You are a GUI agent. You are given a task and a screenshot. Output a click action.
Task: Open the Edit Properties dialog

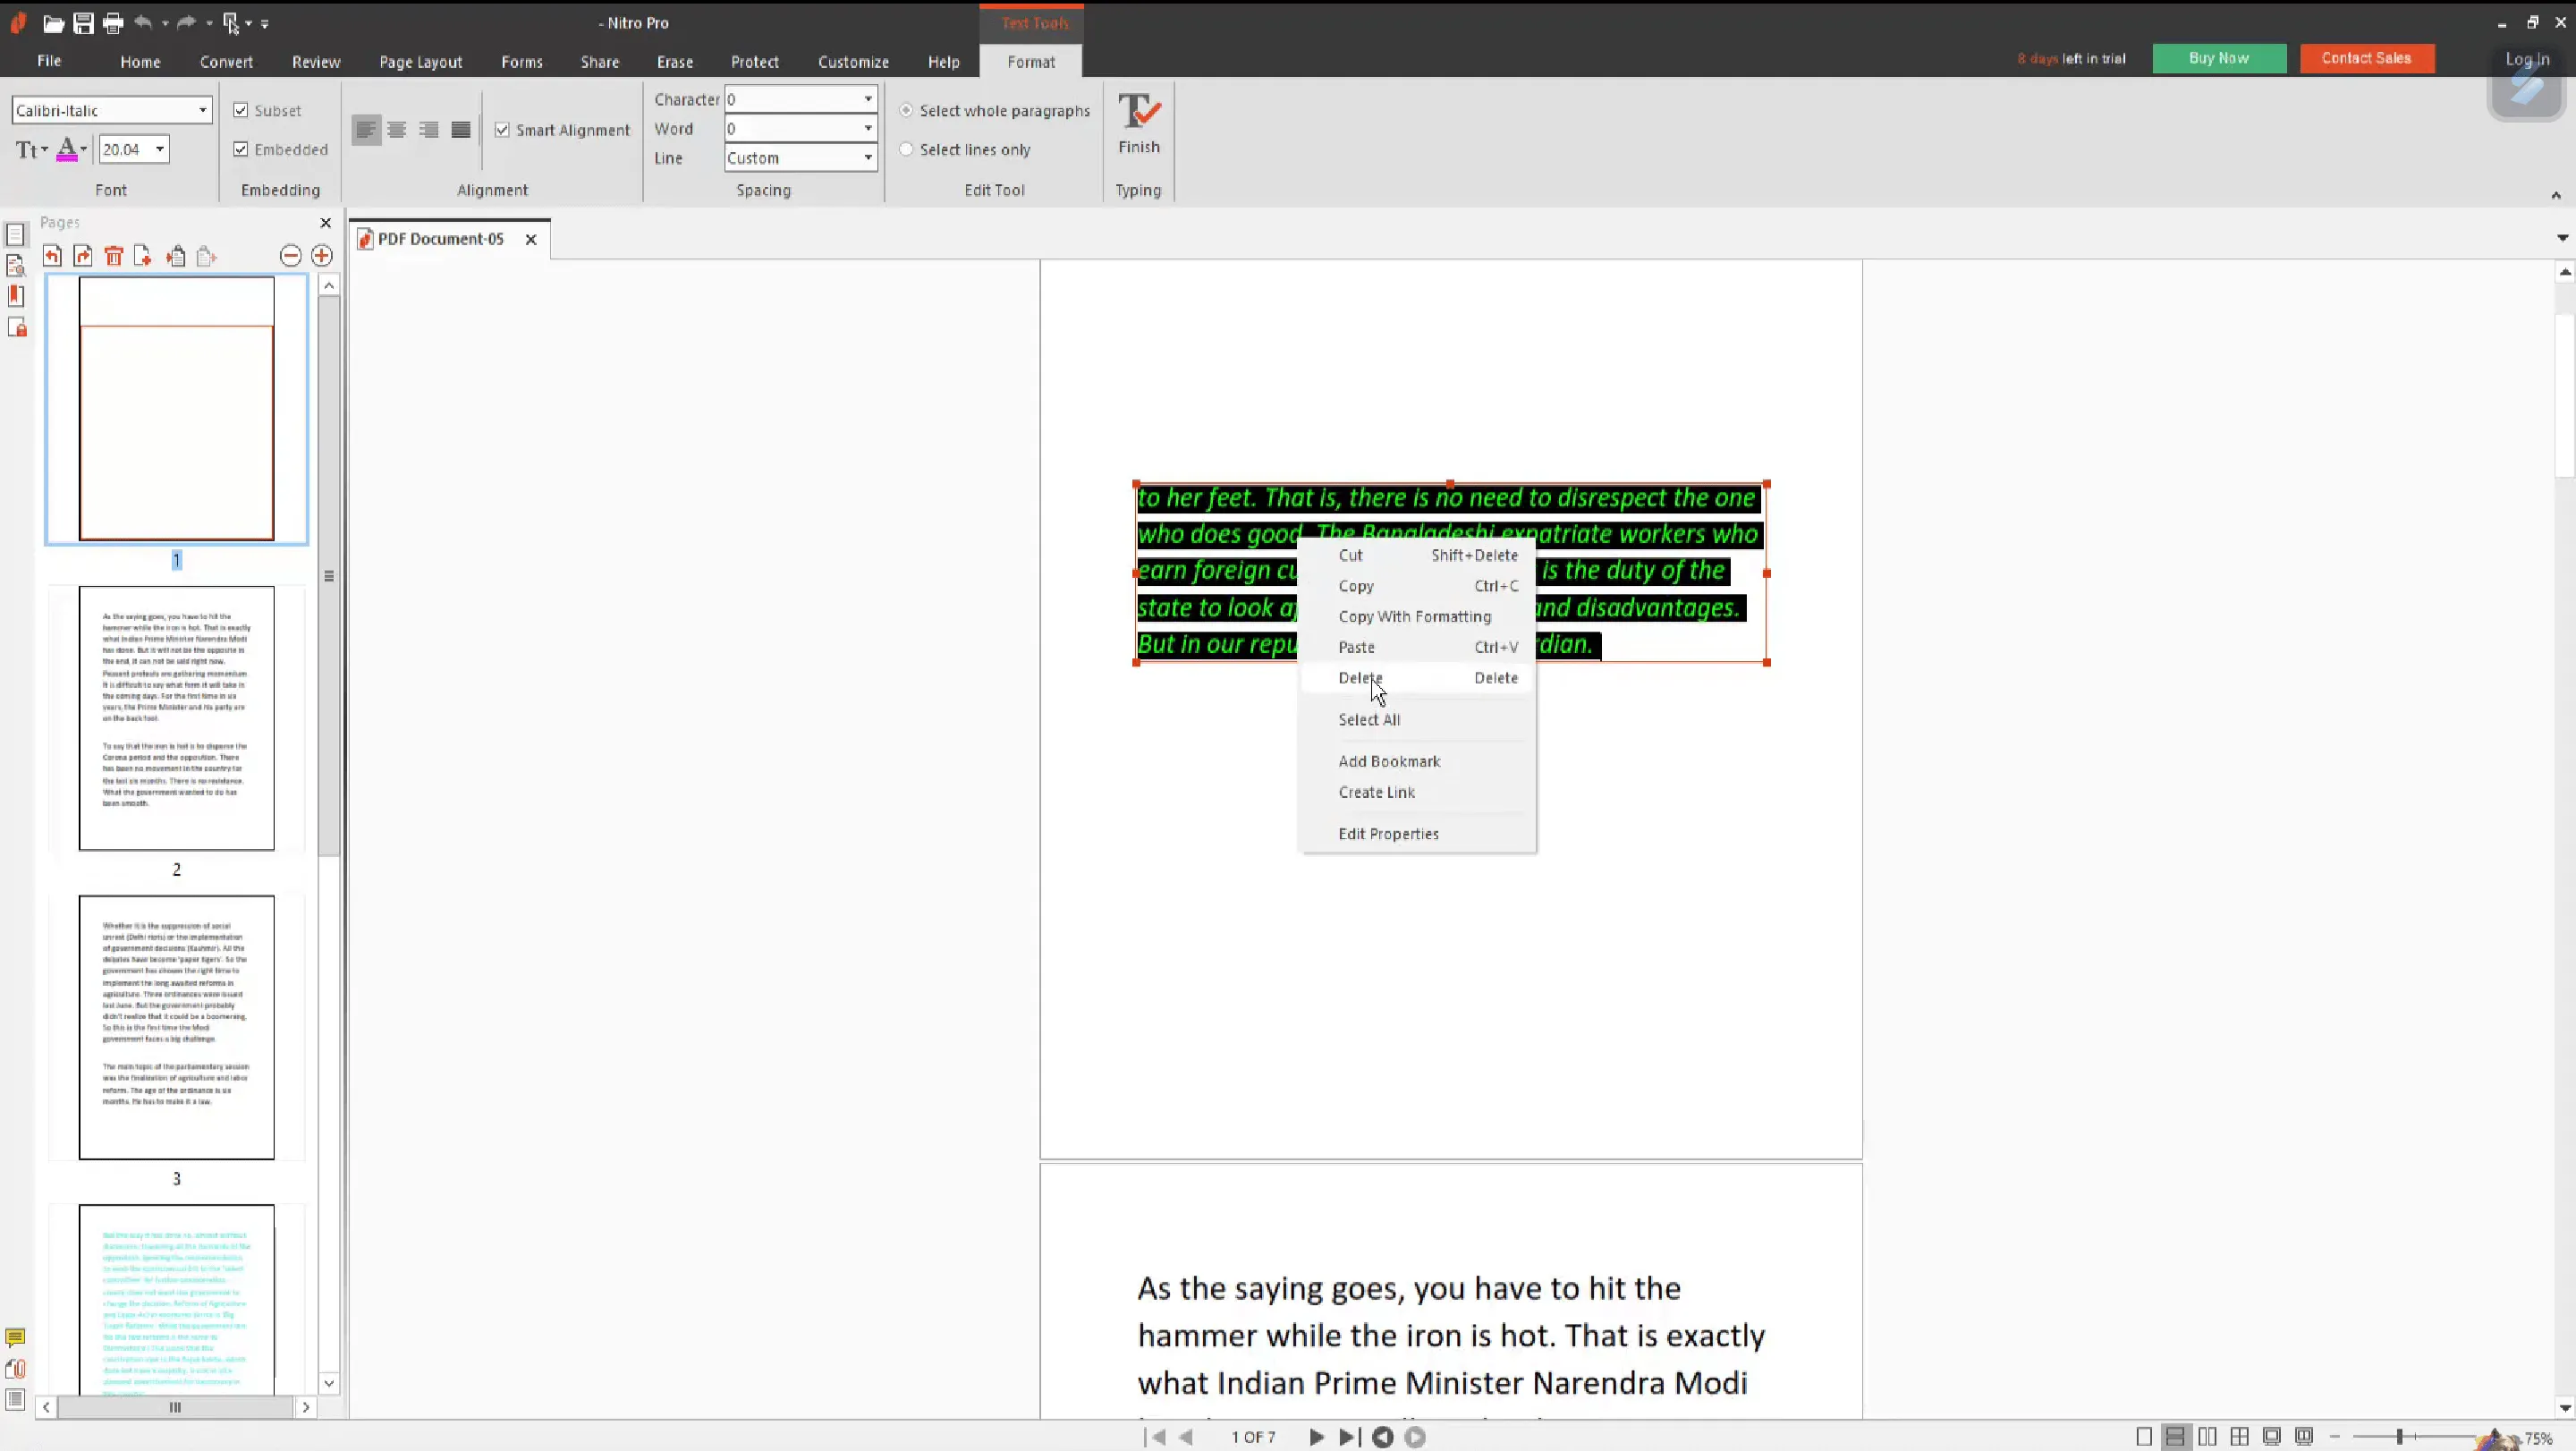pos(1389,834)
